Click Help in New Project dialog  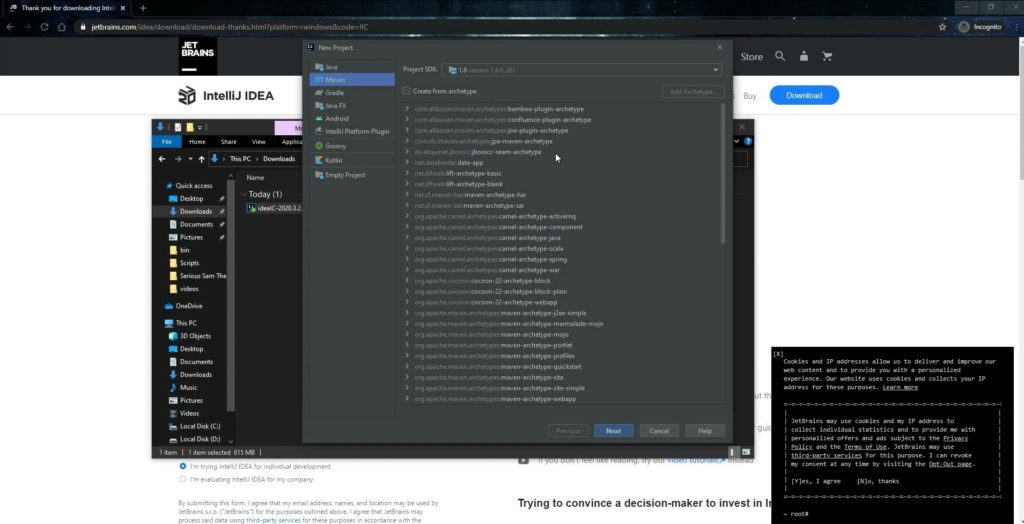click(705, 431)
